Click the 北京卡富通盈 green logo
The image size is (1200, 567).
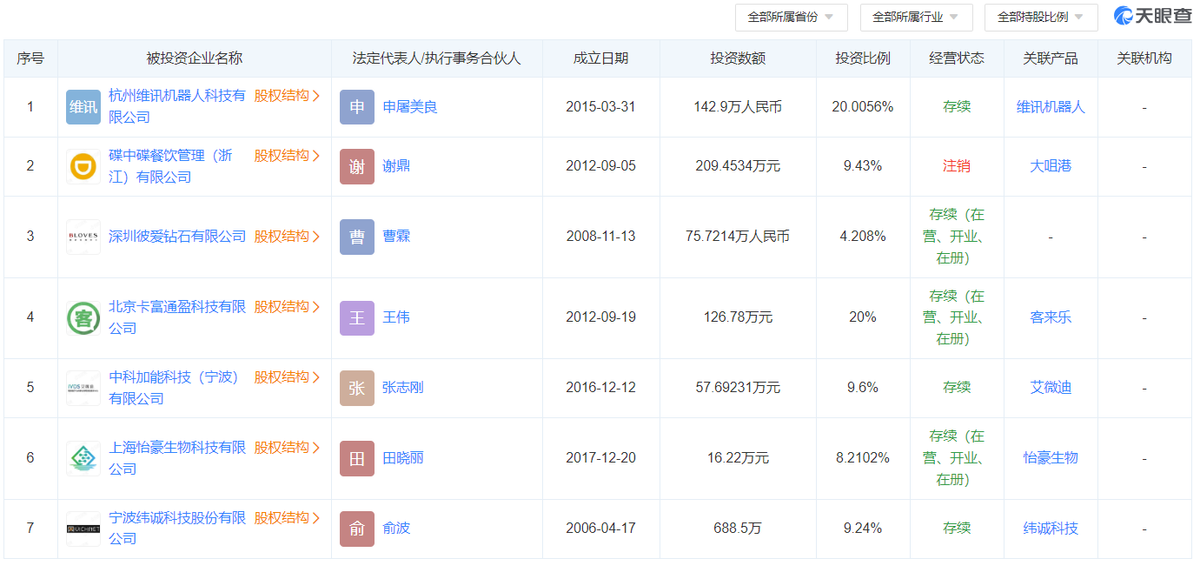pos(83,318)
